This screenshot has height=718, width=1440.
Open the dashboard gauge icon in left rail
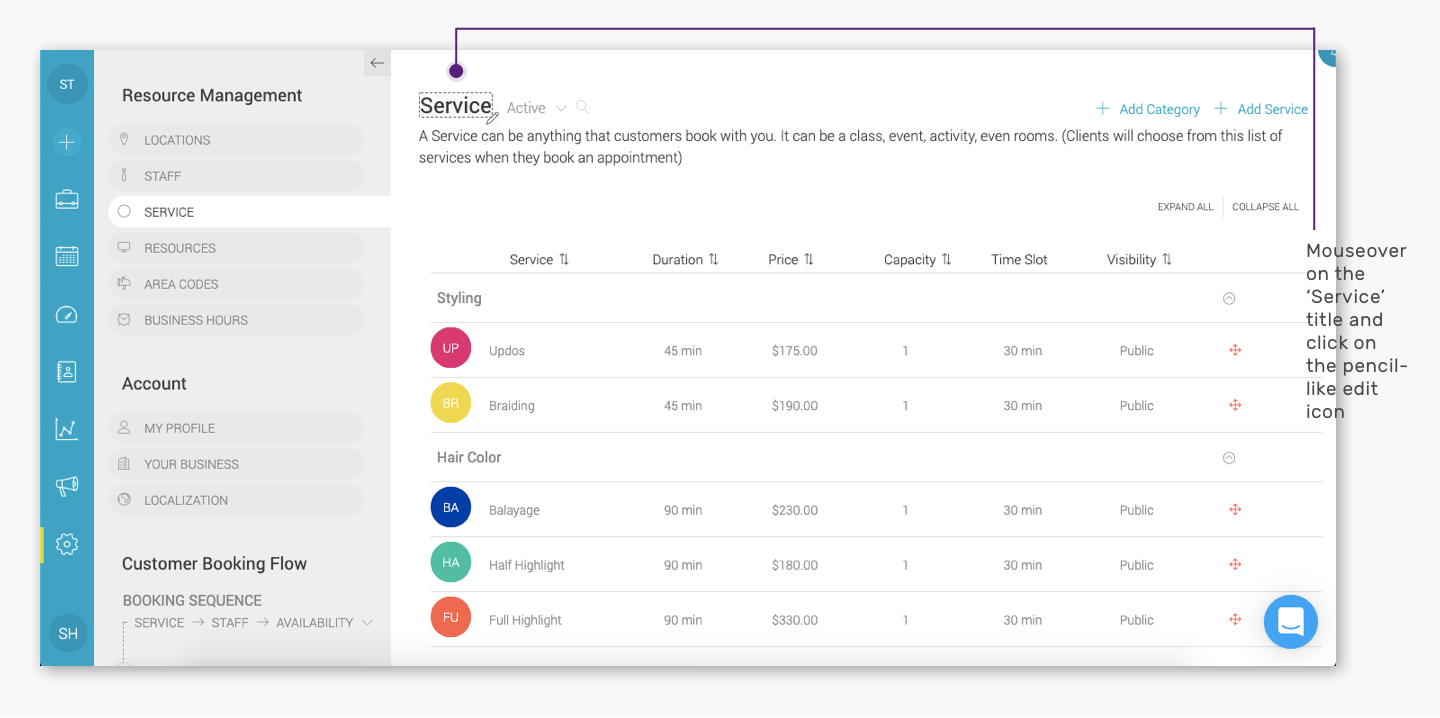67,315
